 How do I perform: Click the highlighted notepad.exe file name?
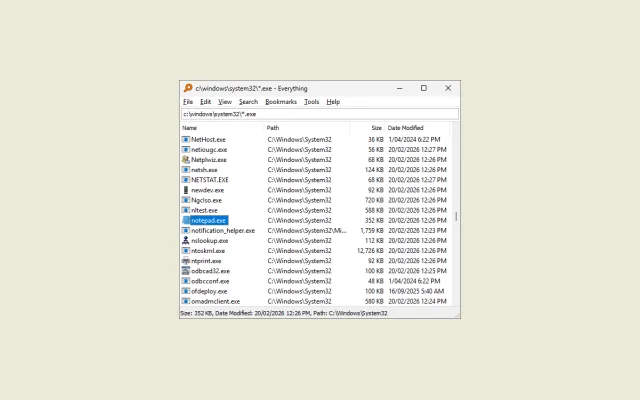[x=209, y=220]
